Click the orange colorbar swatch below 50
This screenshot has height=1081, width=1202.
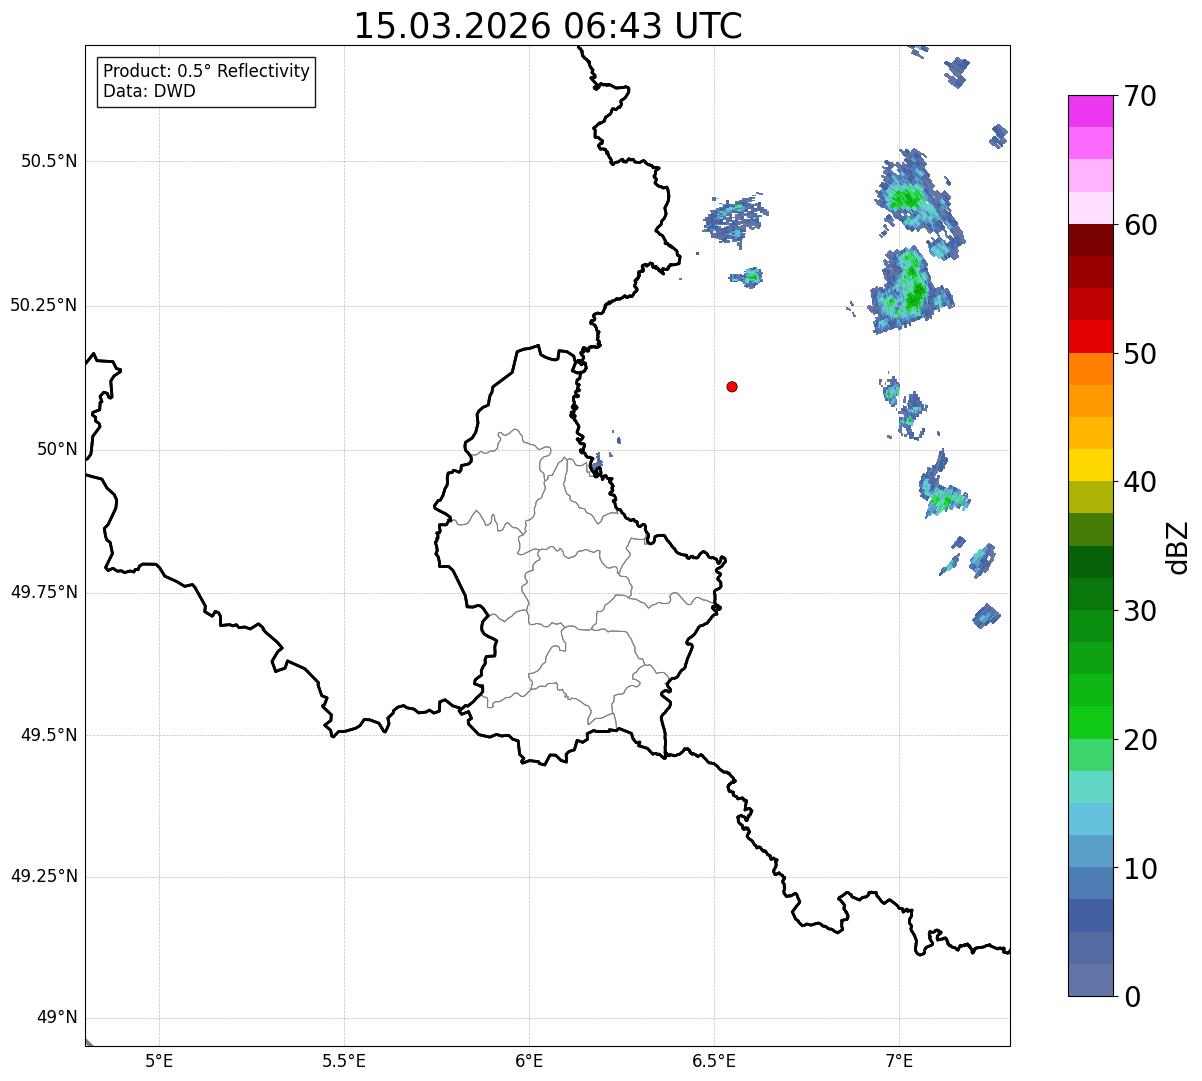click(1090, 369)
